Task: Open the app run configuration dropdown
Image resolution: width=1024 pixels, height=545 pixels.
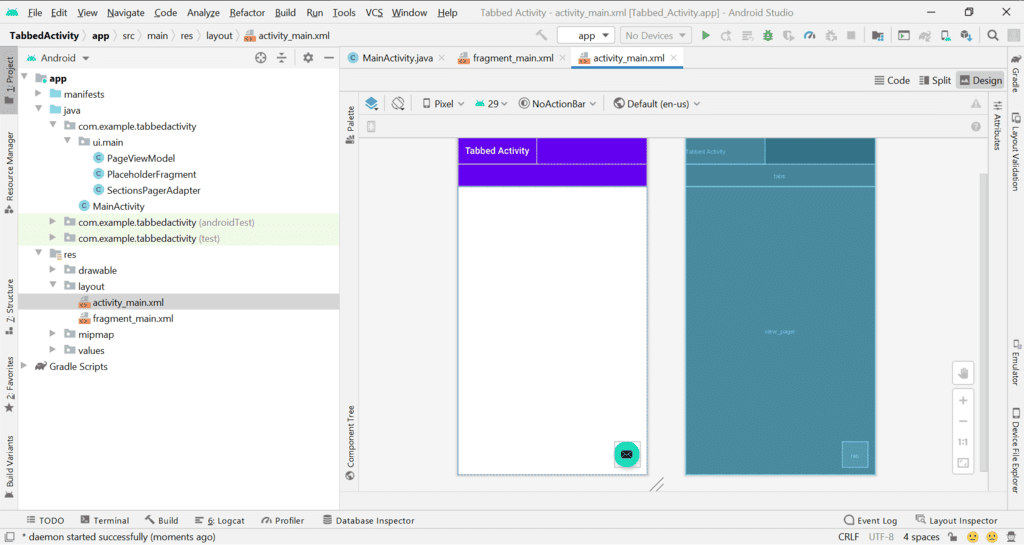Action: point(586,35)
